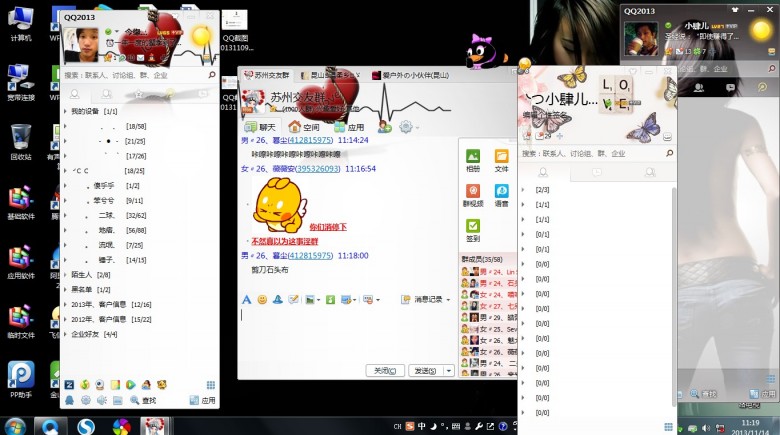Click the Windows Start button

(x=14, y=427)
